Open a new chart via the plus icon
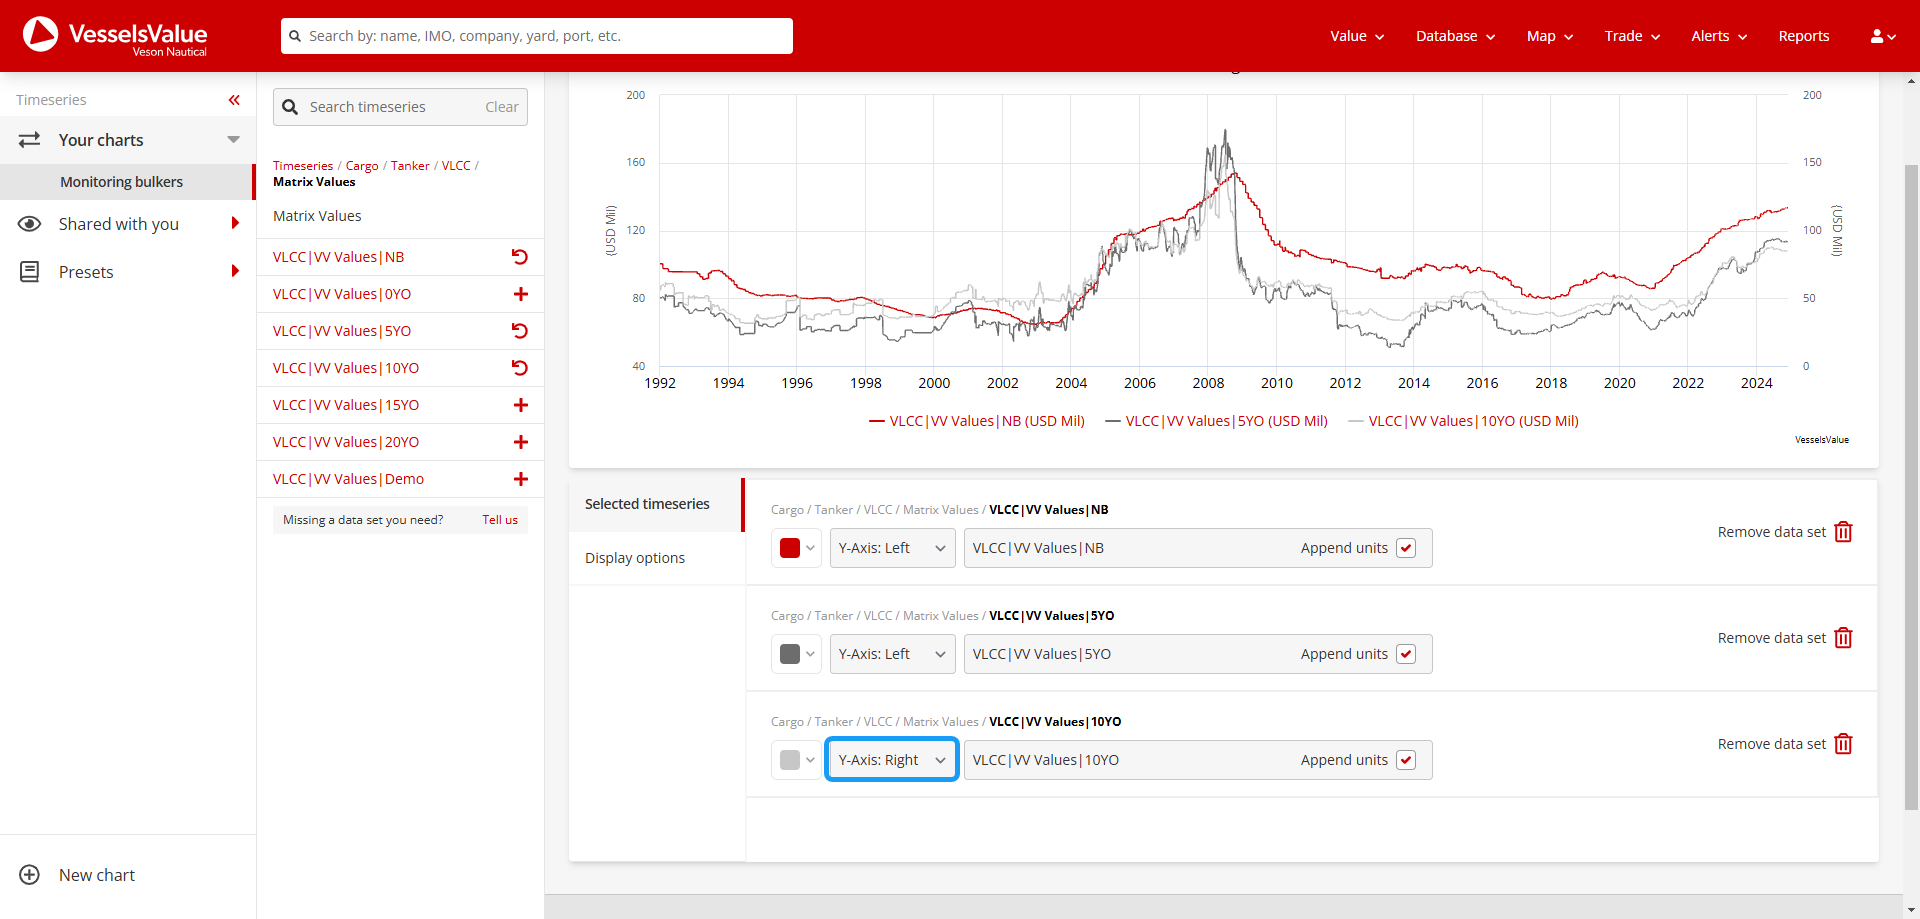This screenshot has width=1920, height=919. 30,875
